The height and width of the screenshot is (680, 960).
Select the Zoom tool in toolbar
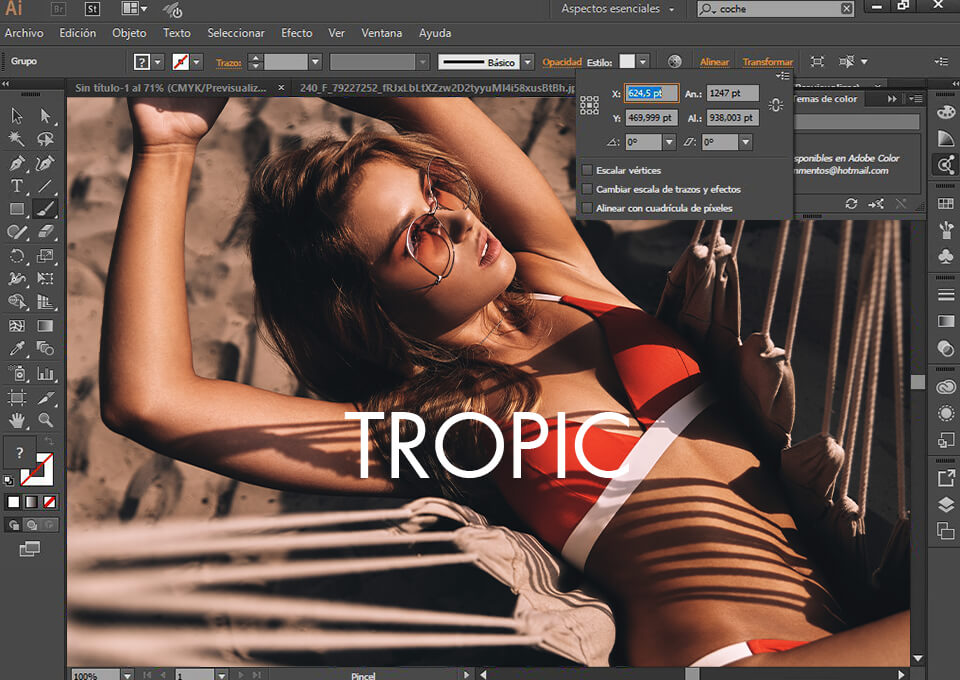point(46,421)
